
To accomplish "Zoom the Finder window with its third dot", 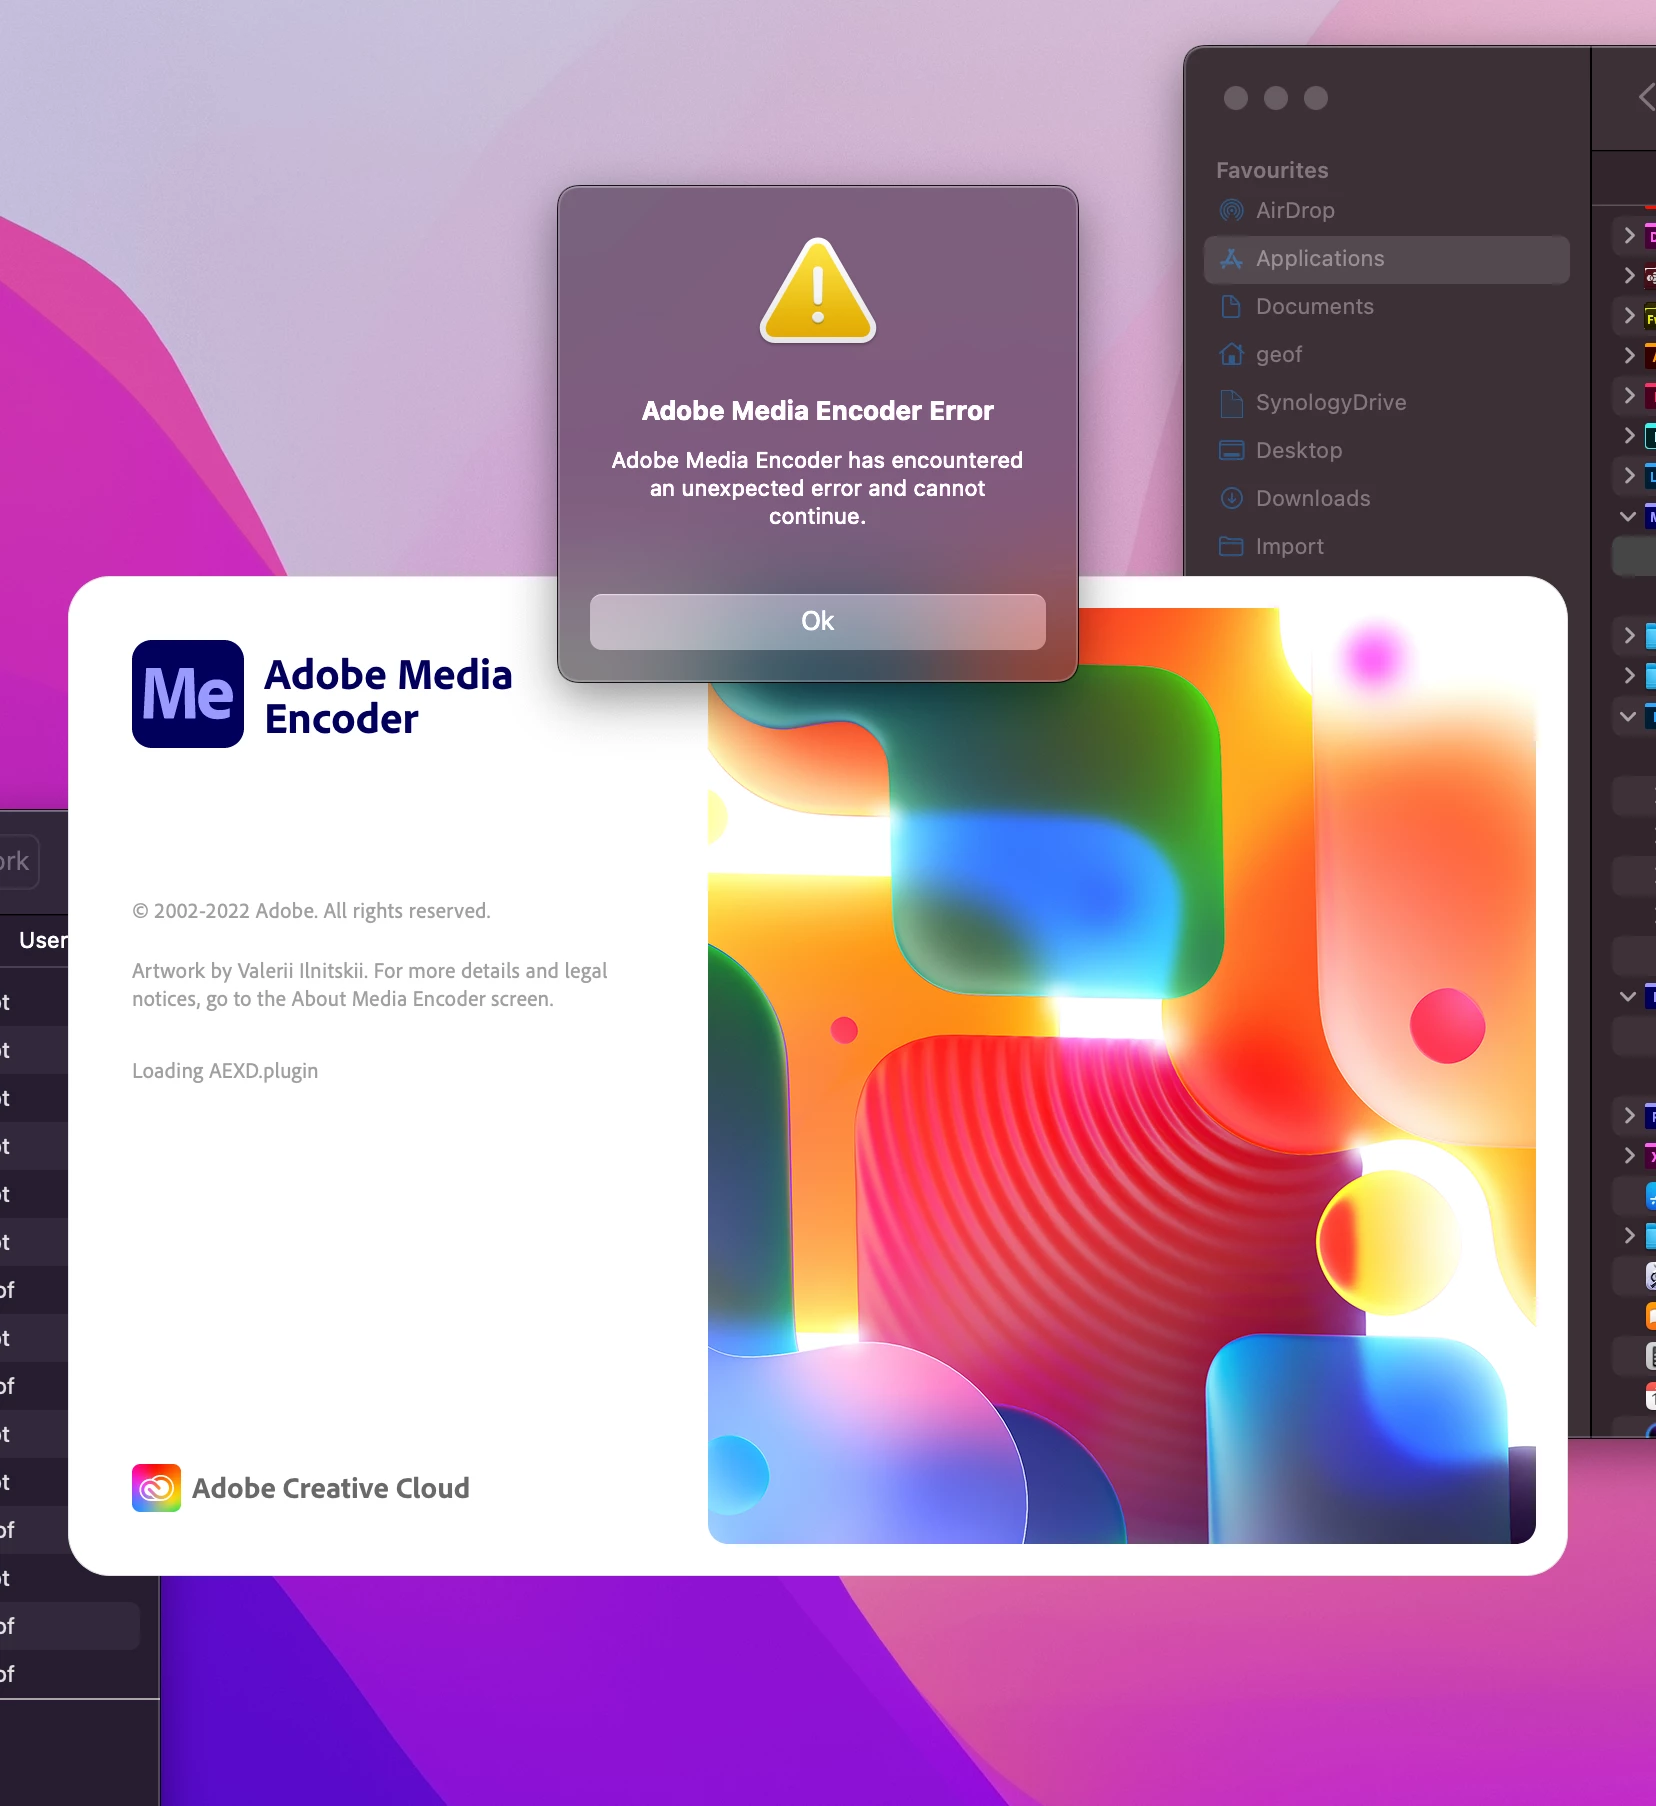I will (1316, 98).
